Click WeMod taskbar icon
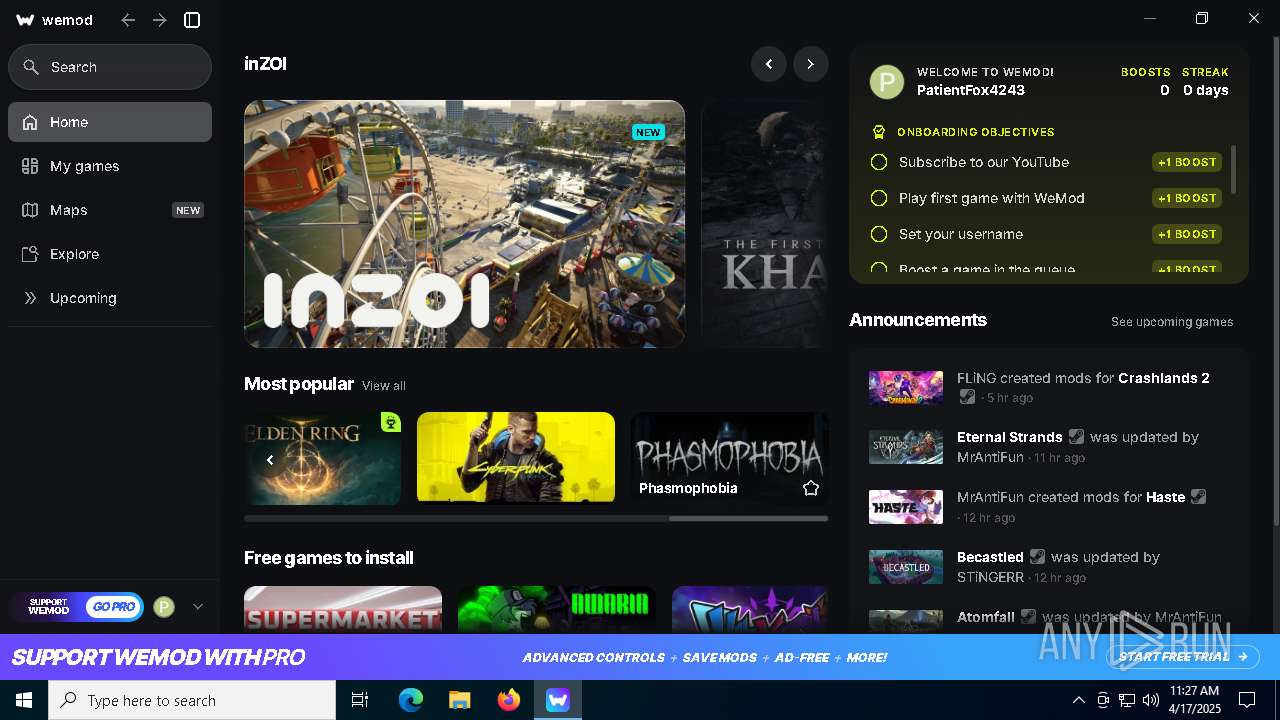The height and width of the screenshot is (720, 1280). point(558,700)
